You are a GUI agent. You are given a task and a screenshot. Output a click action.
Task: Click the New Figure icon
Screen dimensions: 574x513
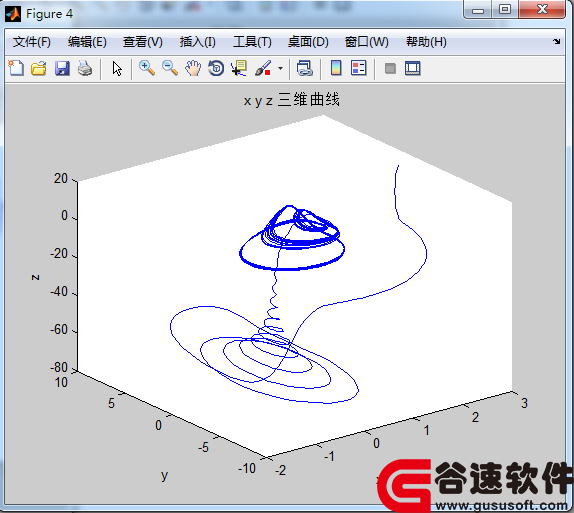(x=16, y=68)
